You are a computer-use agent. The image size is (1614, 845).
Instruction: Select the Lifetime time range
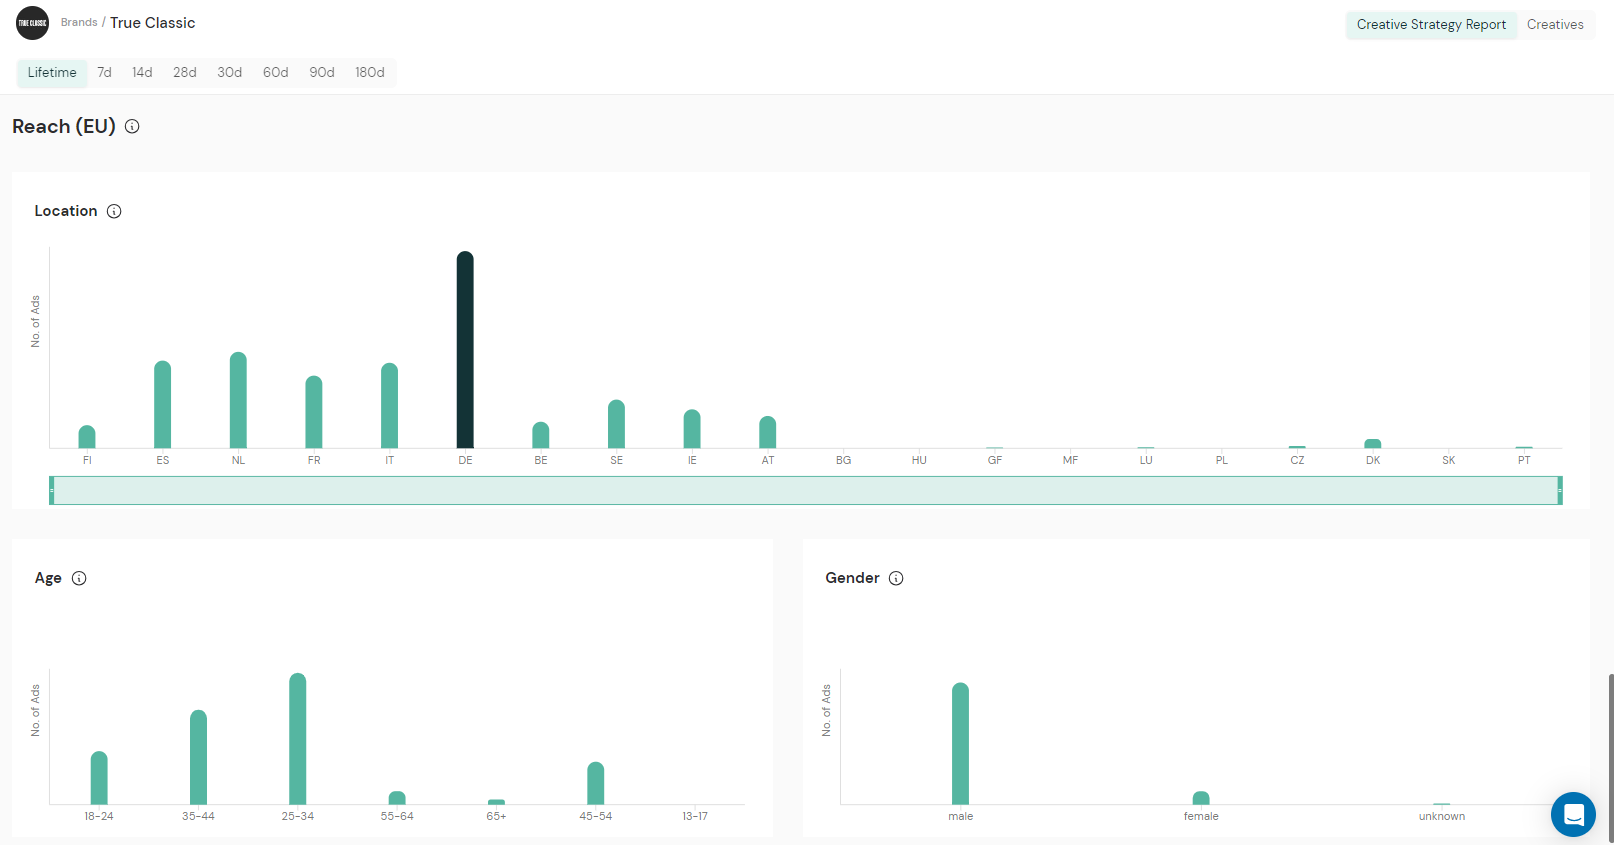coord(52,73)
